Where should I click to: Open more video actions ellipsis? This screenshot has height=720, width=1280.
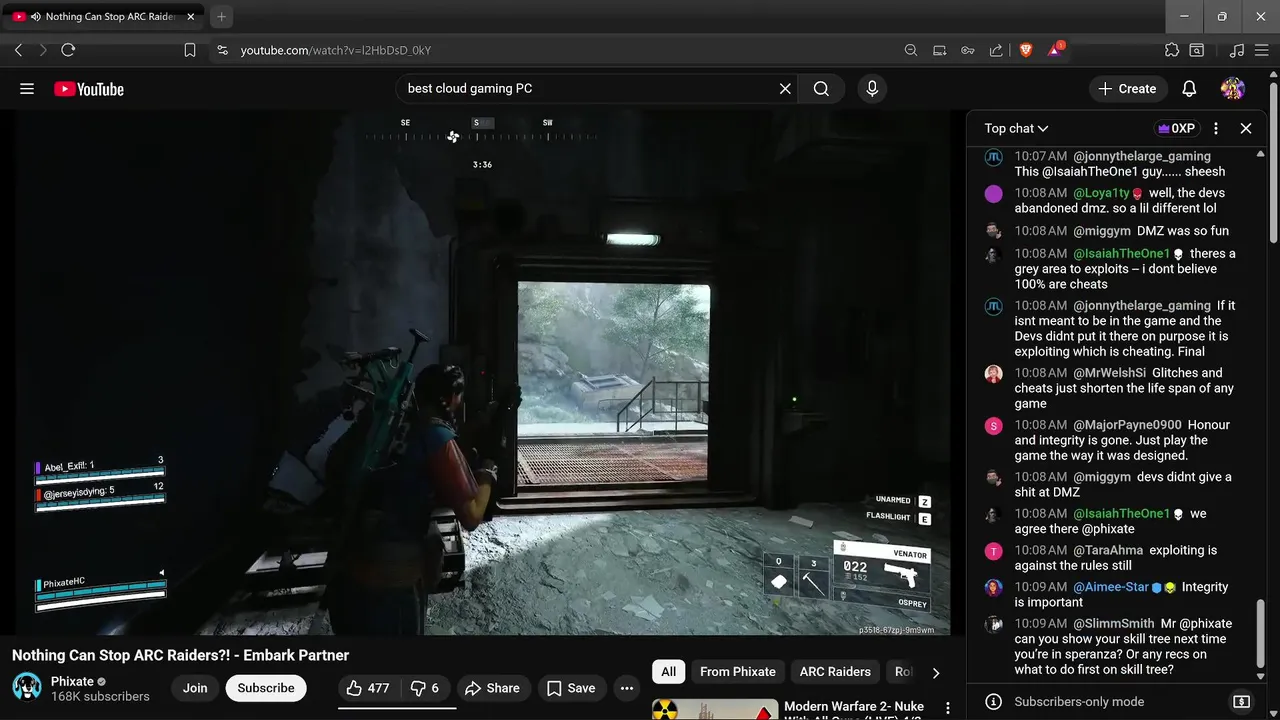pyautogui.click(x=627, y=688)
